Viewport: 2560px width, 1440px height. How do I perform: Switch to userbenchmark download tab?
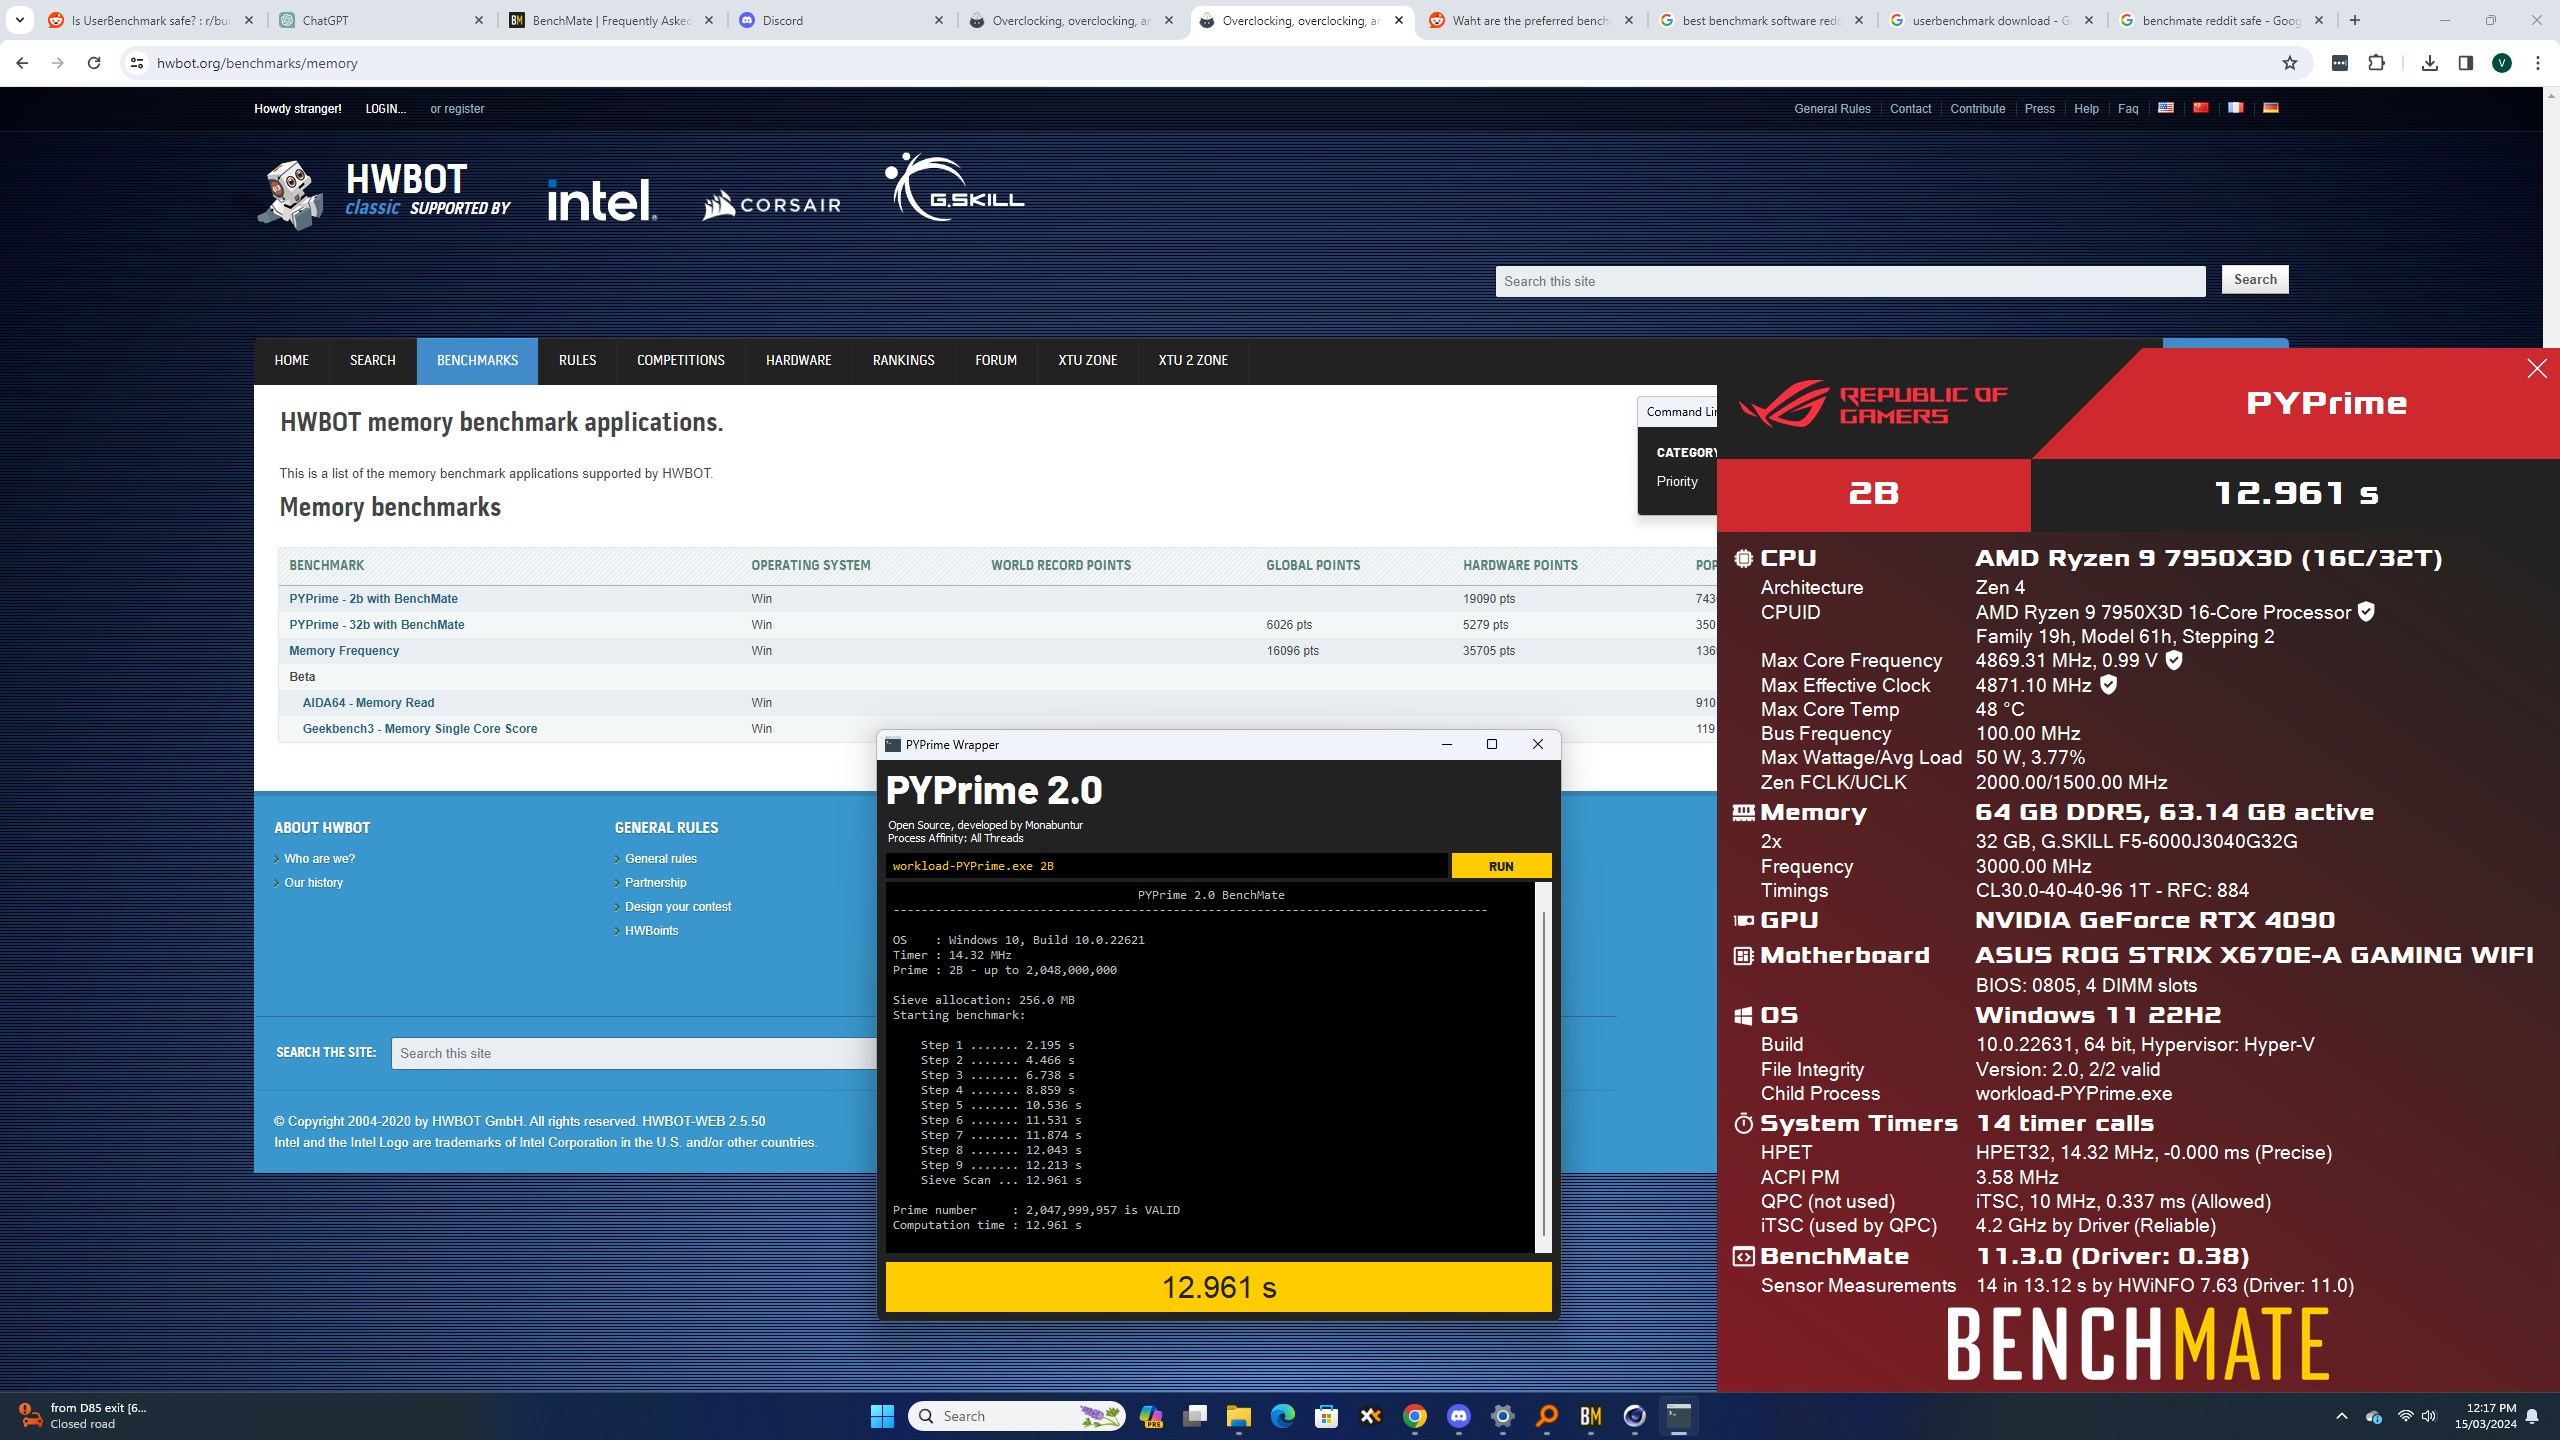[1993, 20]
